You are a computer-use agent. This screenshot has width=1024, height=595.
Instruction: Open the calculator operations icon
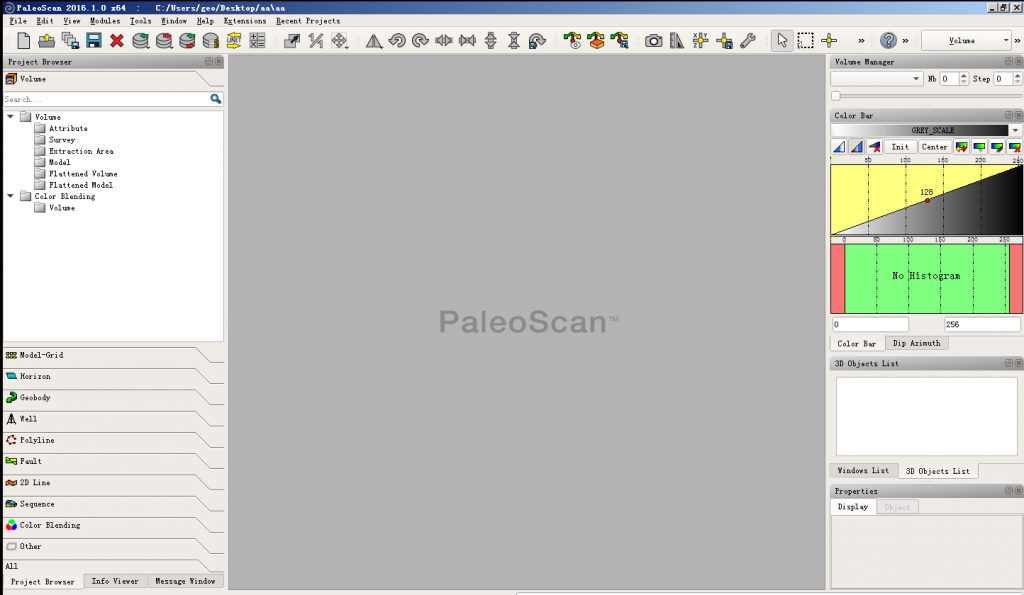click(257, 40)
